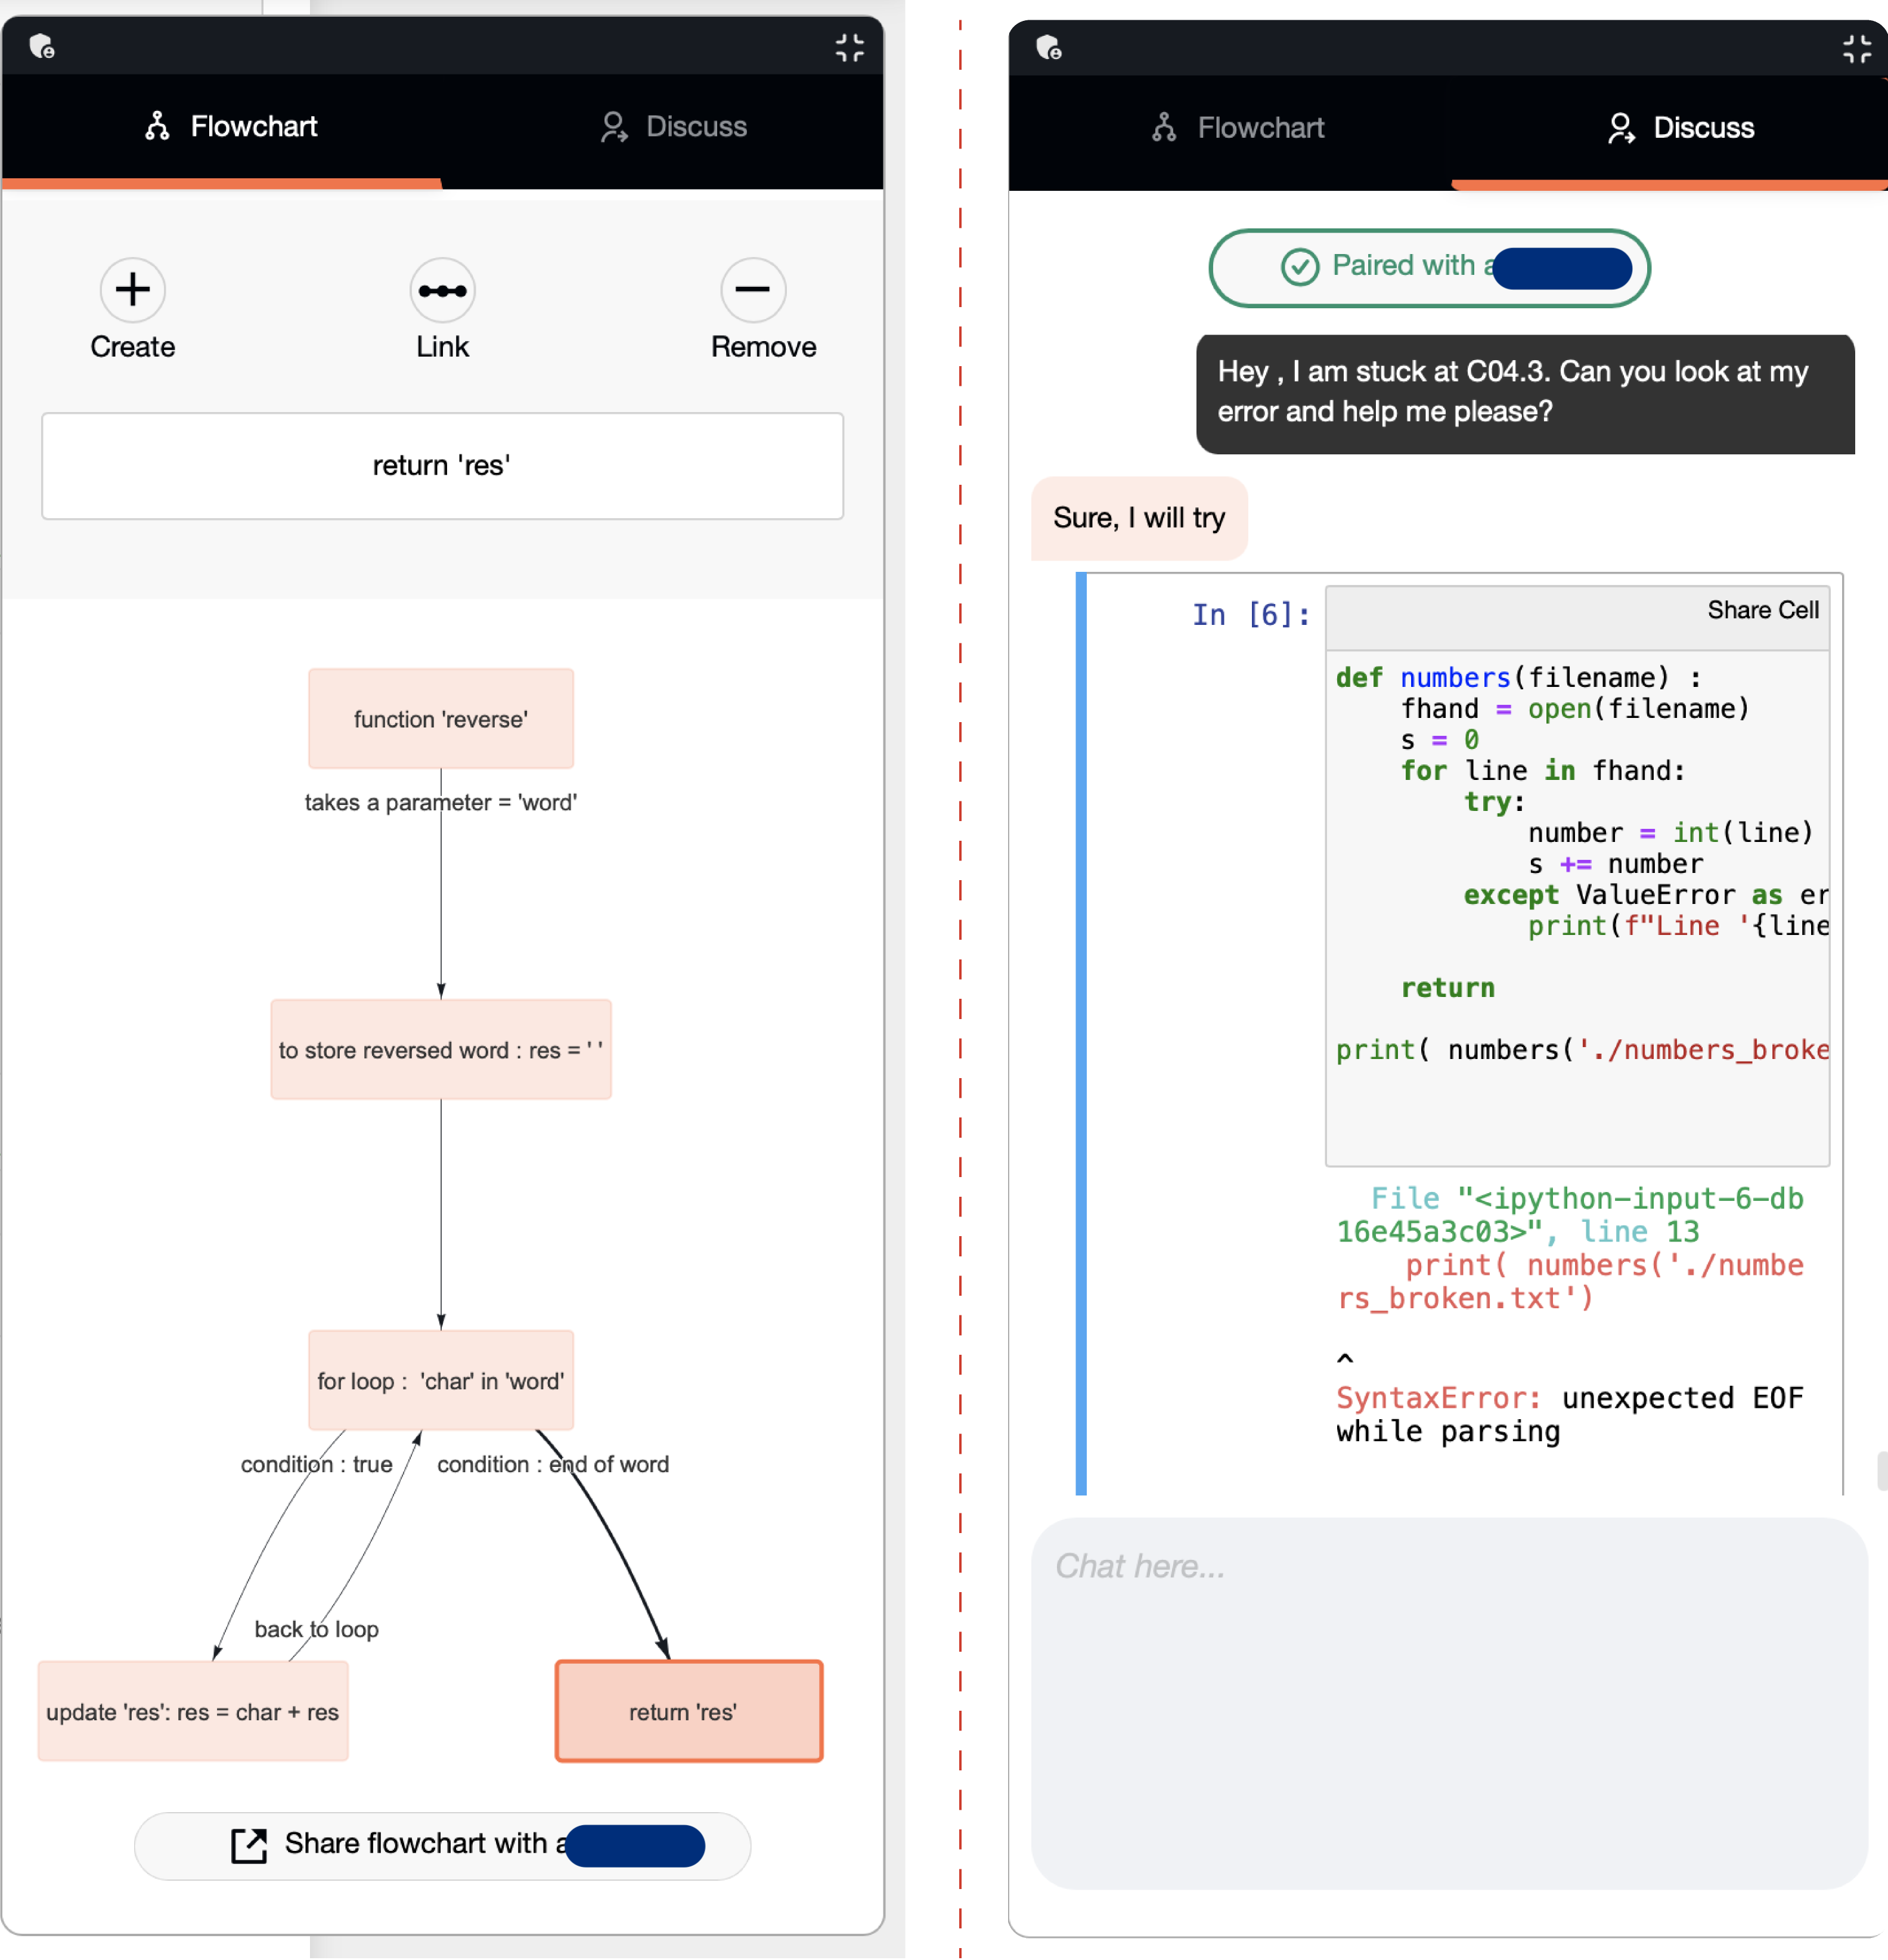
Task: Click the shield logo in left panel
Action: 42,46
